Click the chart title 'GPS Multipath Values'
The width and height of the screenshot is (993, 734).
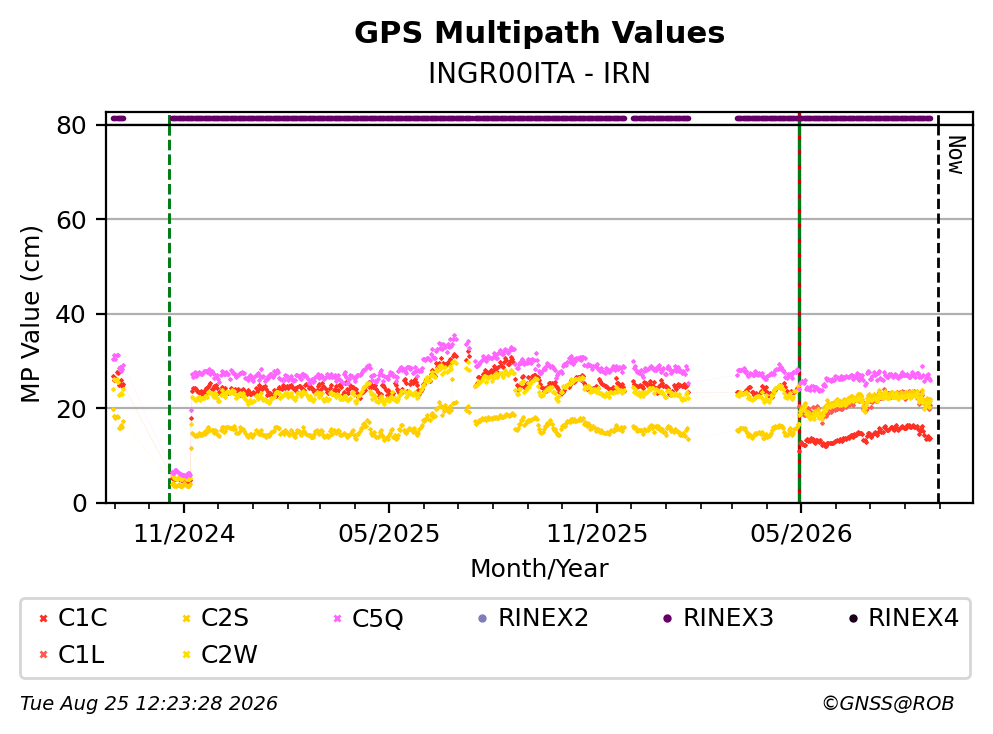pos(539,33)
